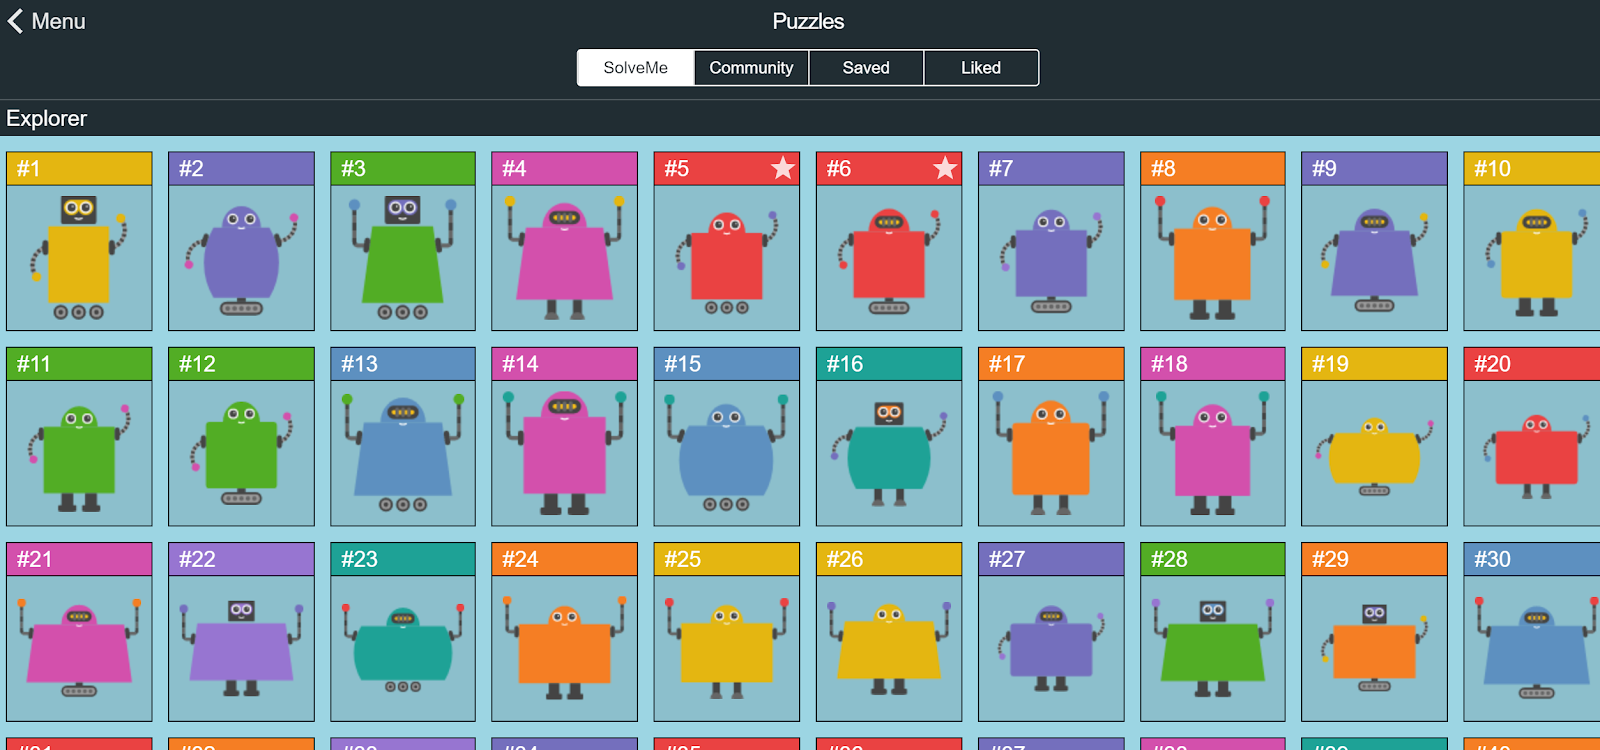Open puzzle #25 yellow robot
The height and width of the screenshot is (750, 1600).
point(727,632)
